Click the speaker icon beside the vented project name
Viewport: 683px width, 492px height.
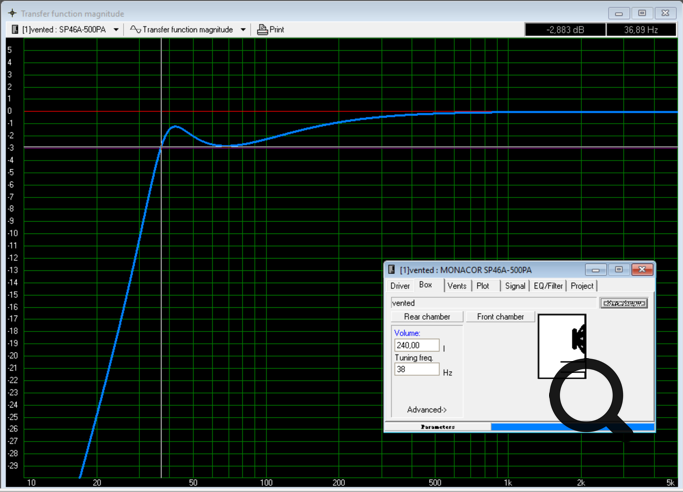click(x=14, y=30)
